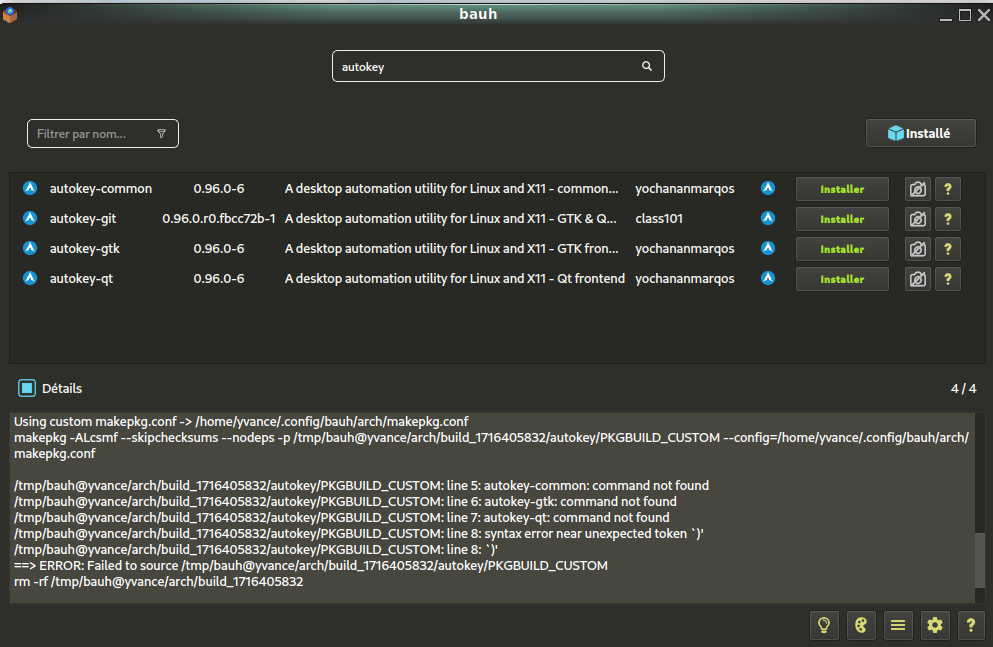
Task: Click maintainer yochananmarqos of autokey-gtk
Action: tap(685, 249)
